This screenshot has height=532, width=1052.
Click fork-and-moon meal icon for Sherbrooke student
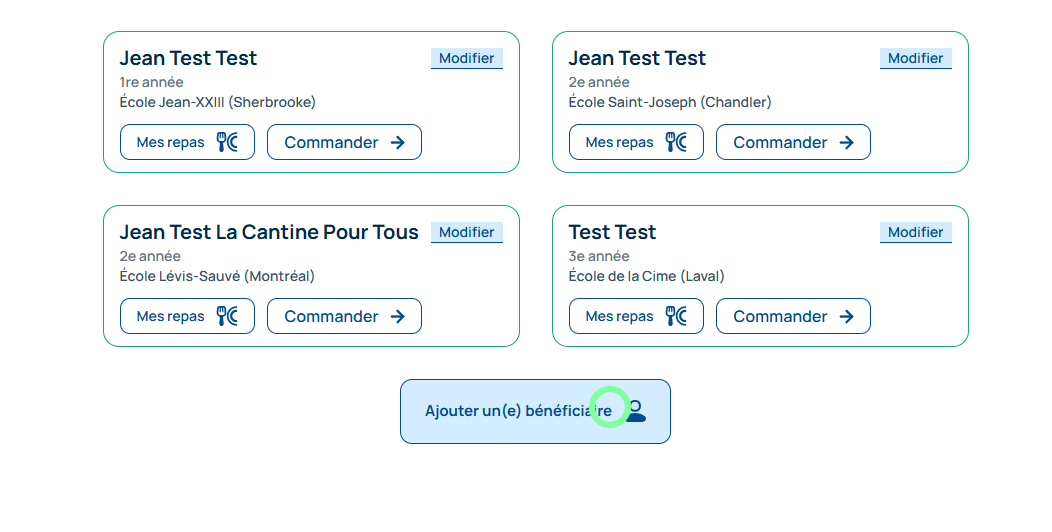tap(228, 142)
